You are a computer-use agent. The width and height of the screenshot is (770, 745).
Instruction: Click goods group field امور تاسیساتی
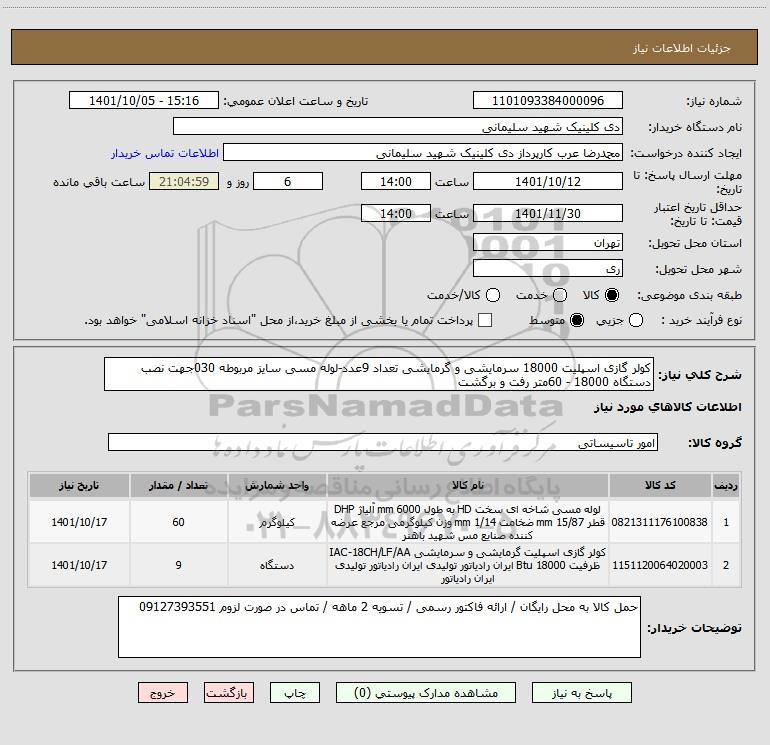[383, 442]
